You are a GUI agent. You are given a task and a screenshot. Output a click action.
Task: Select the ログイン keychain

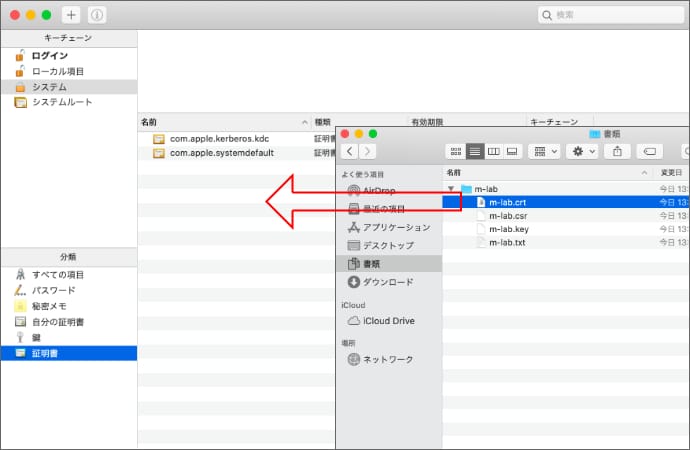(49, 56)
